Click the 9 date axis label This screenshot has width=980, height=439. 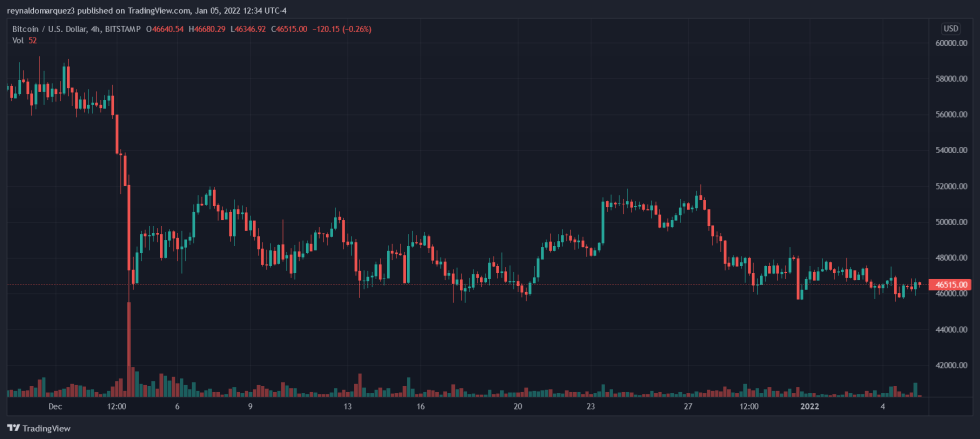[250, 406]
